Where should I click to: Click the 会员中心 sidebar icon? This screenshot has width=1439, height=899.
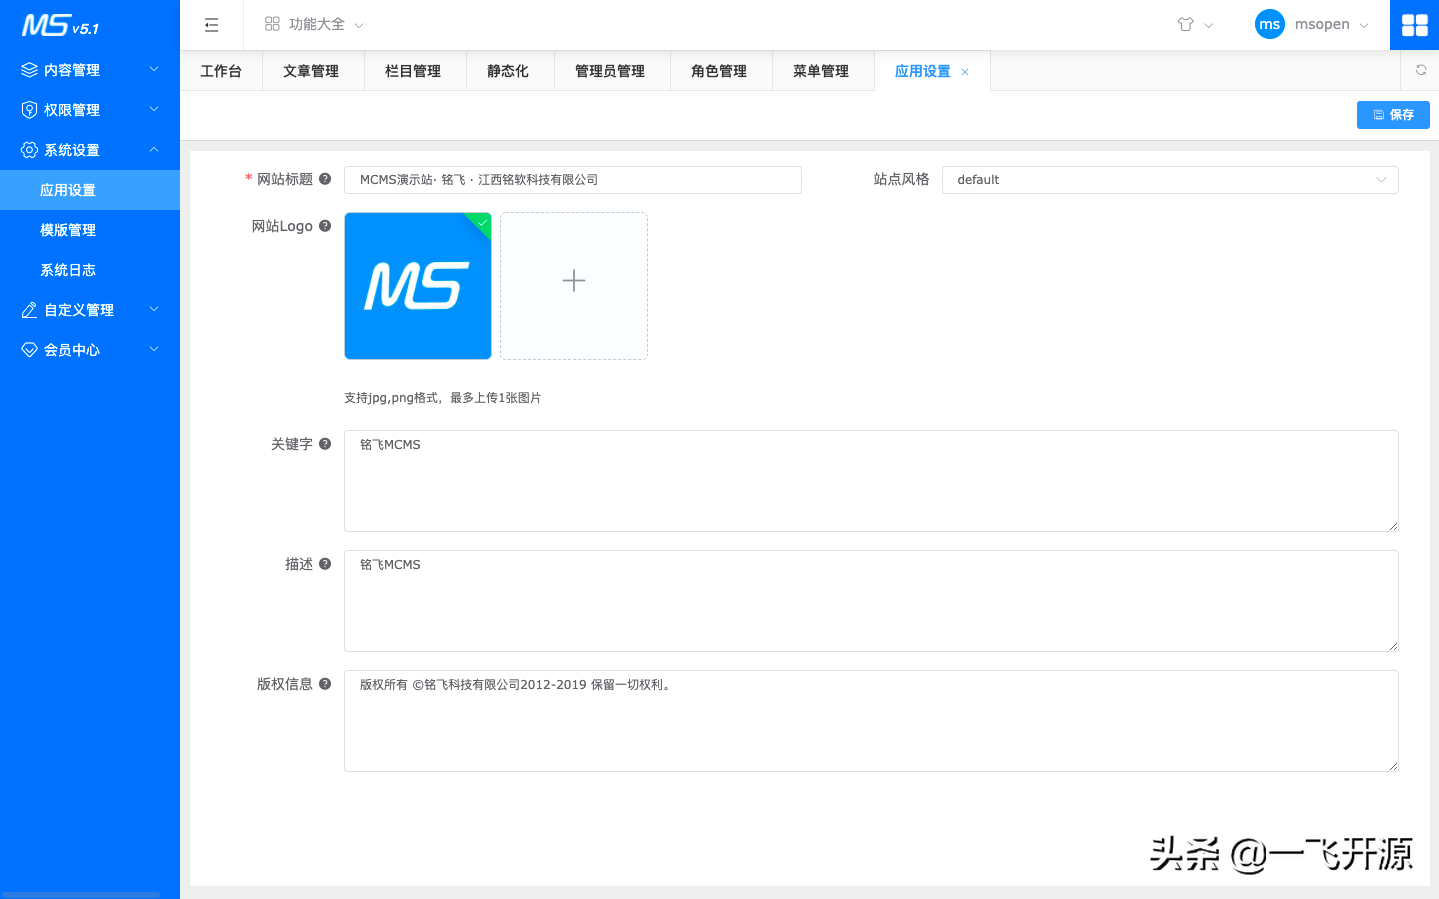pos(28,349)
